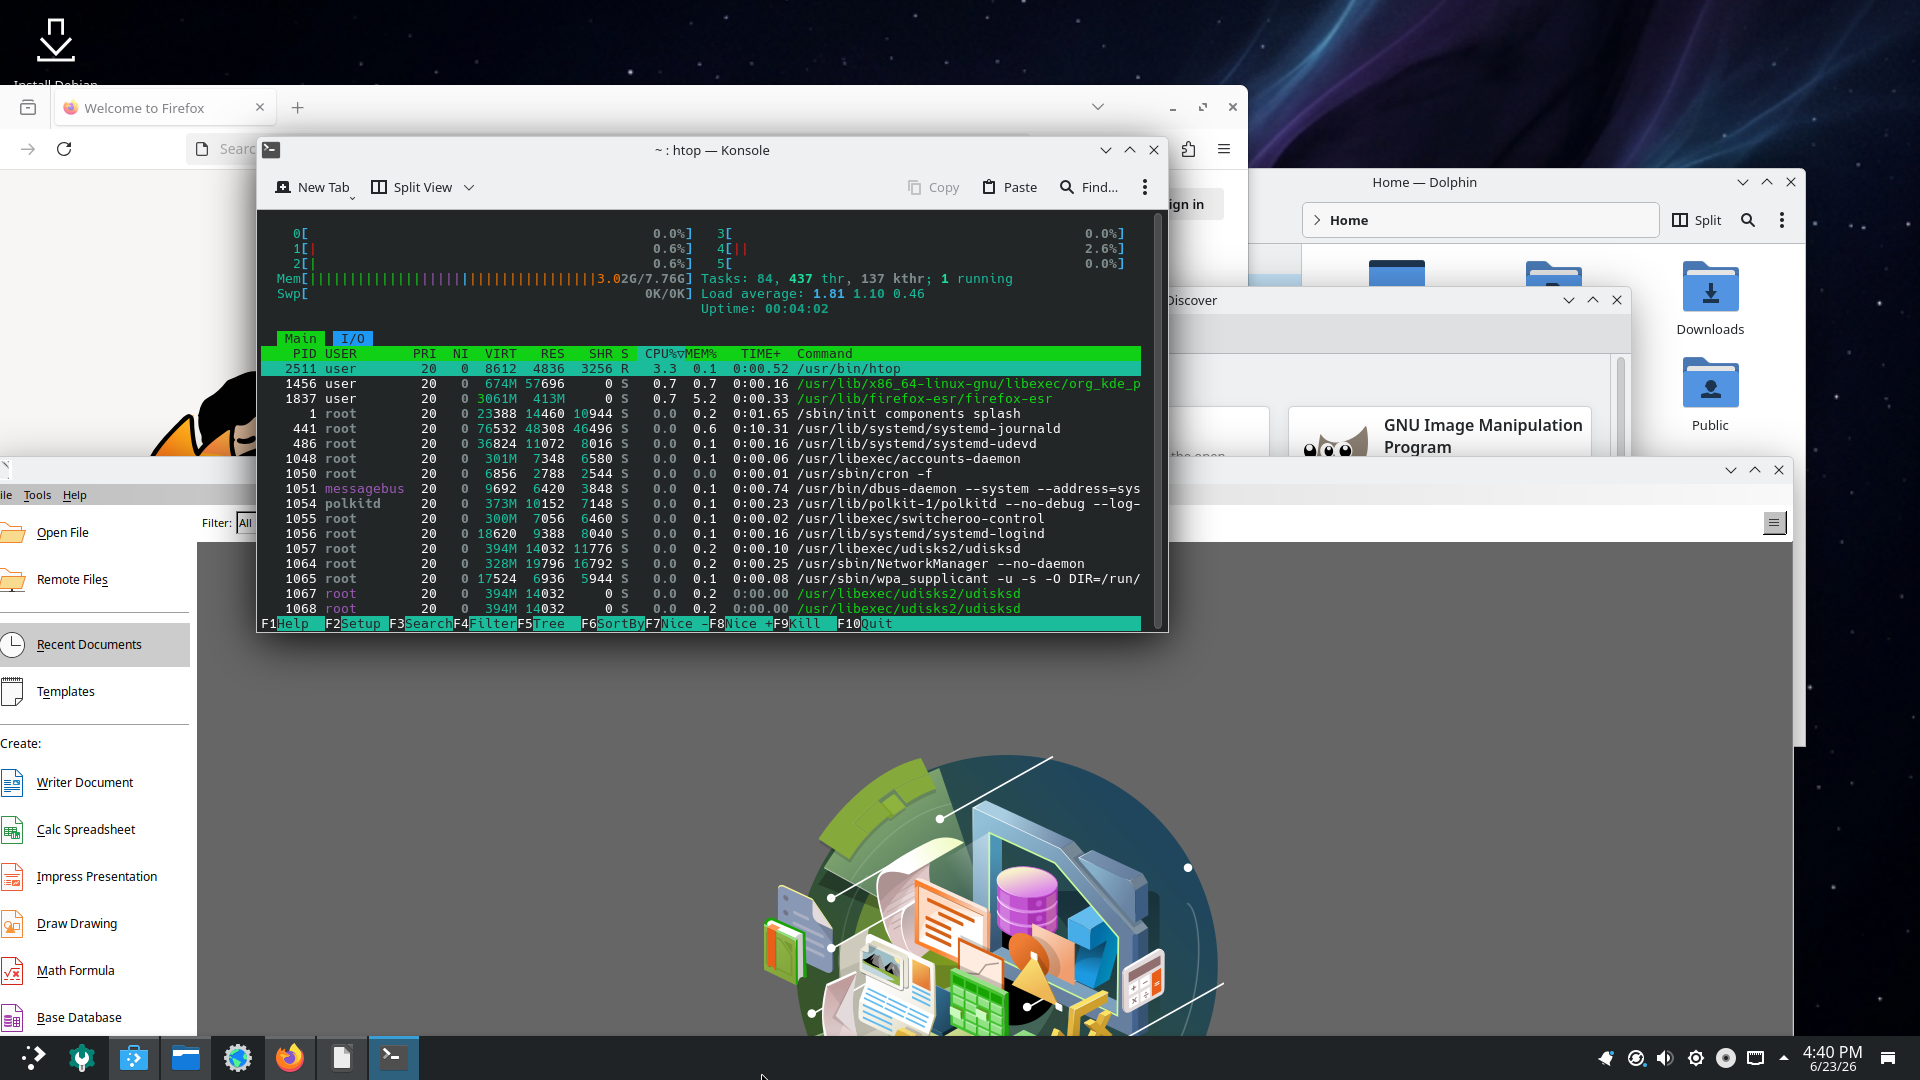The height and width of the screenshot is (1080, 1920).
Task: Open the Filter All combo box
Action: click(x=246, y=523)
